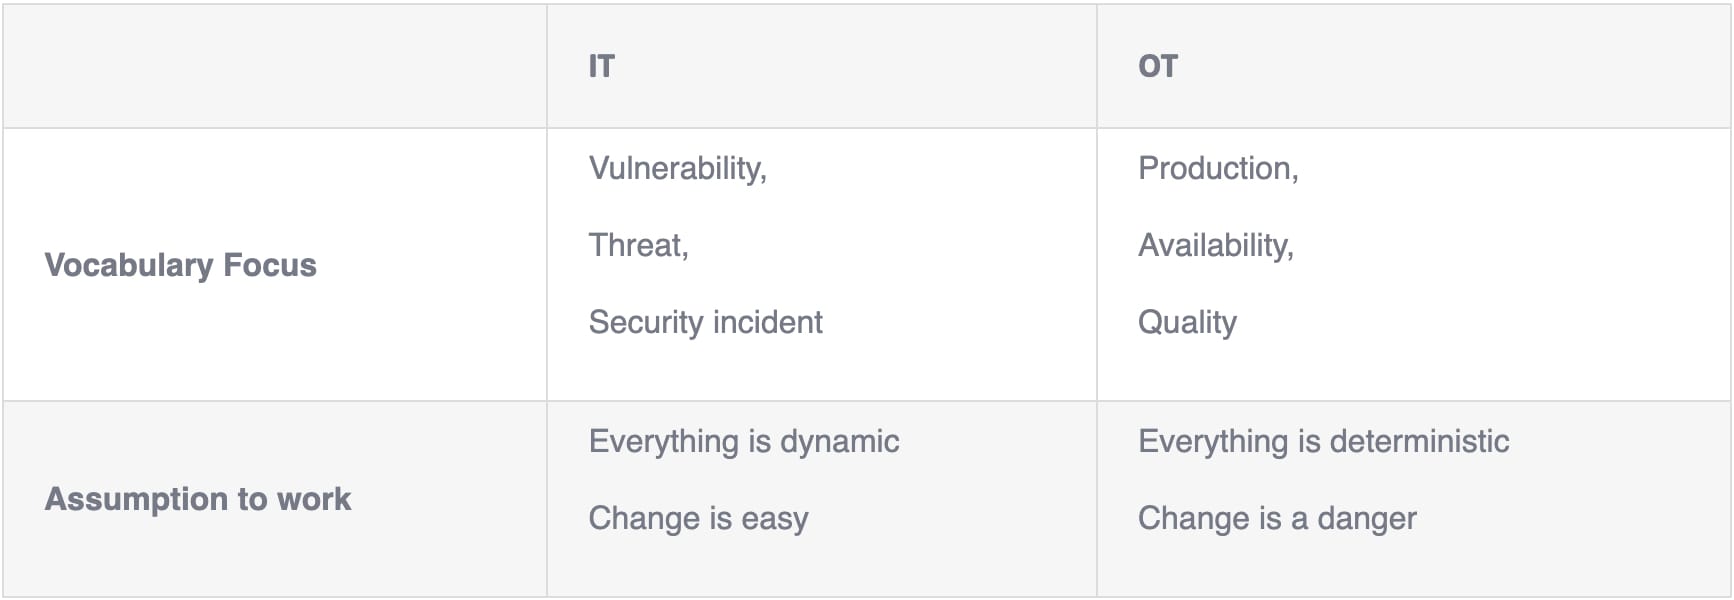The height and width of the screenshot is (600, 1734).
Task: Click the "Quality" entry
Action: pyautogui.click(x=1187, y=322)
